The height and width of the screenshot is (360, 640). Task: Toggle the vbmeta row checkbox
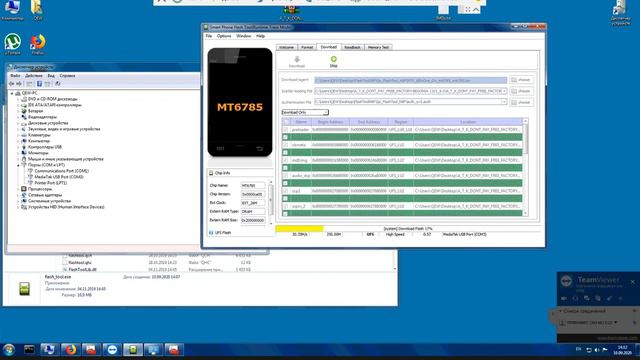pyautogui.click(x=286, y=145)
